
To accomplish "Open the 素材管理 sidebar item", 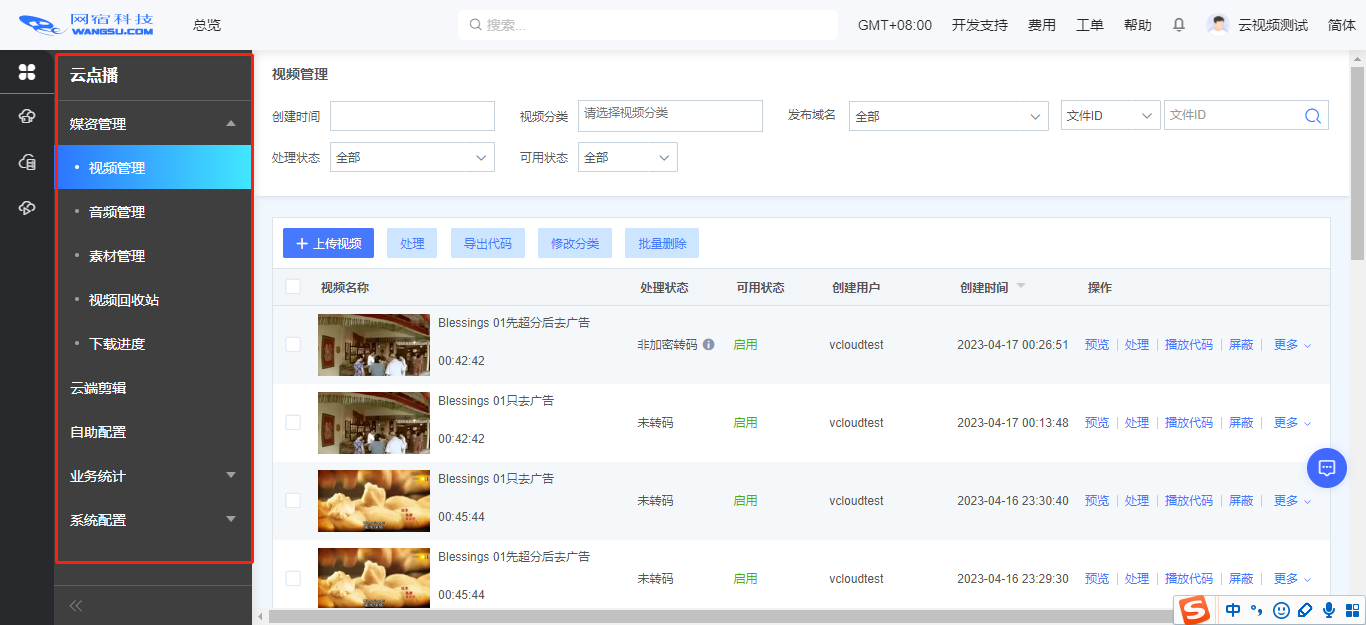I will 153,256.
